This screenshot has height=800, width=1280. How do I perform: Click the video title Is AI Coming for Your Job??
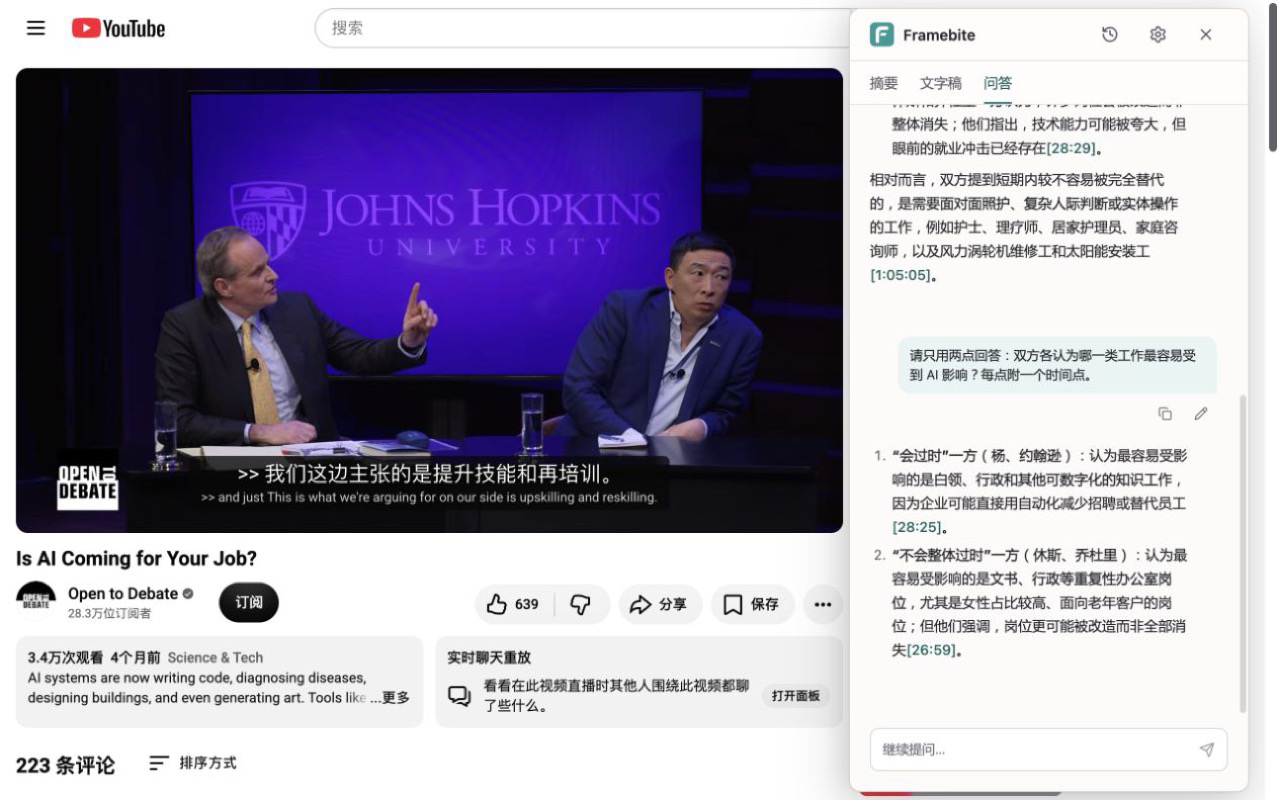136,558
